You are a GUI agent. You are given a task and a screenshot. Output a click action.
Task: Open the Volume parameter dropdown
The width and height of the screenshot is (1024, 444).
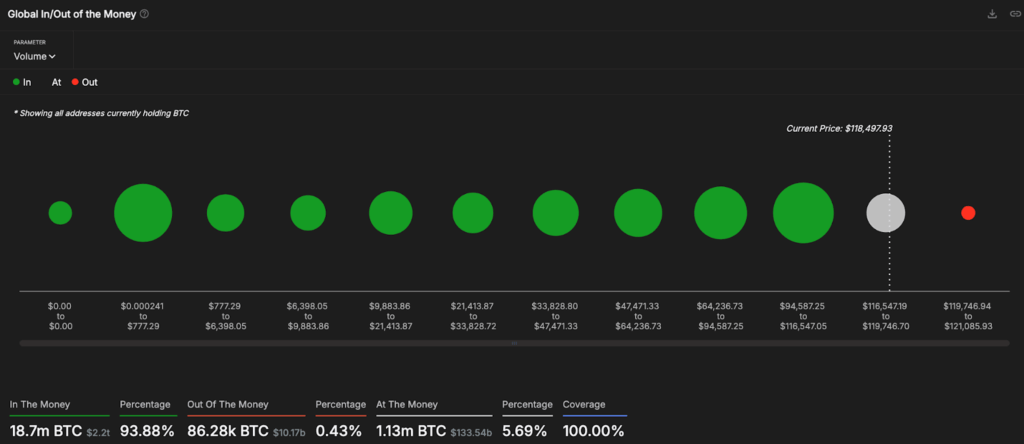(x=35, y=56)
